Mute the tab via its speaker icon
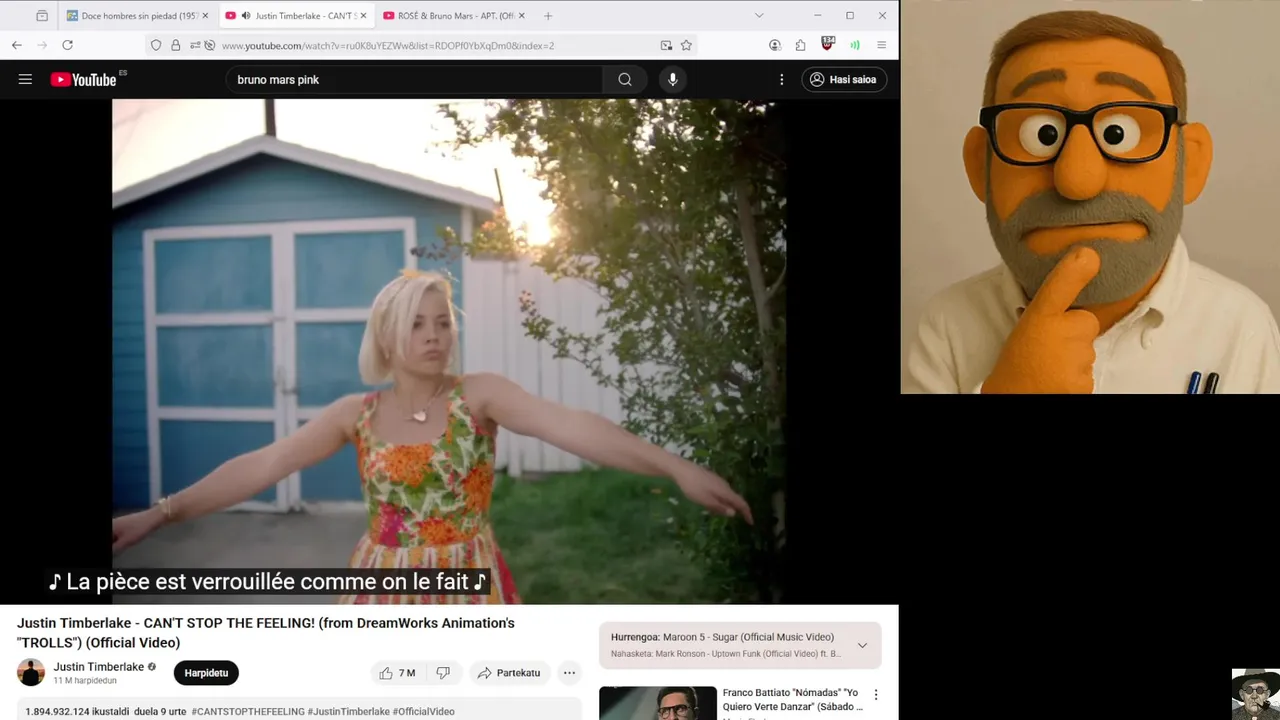 pos(246,16)
